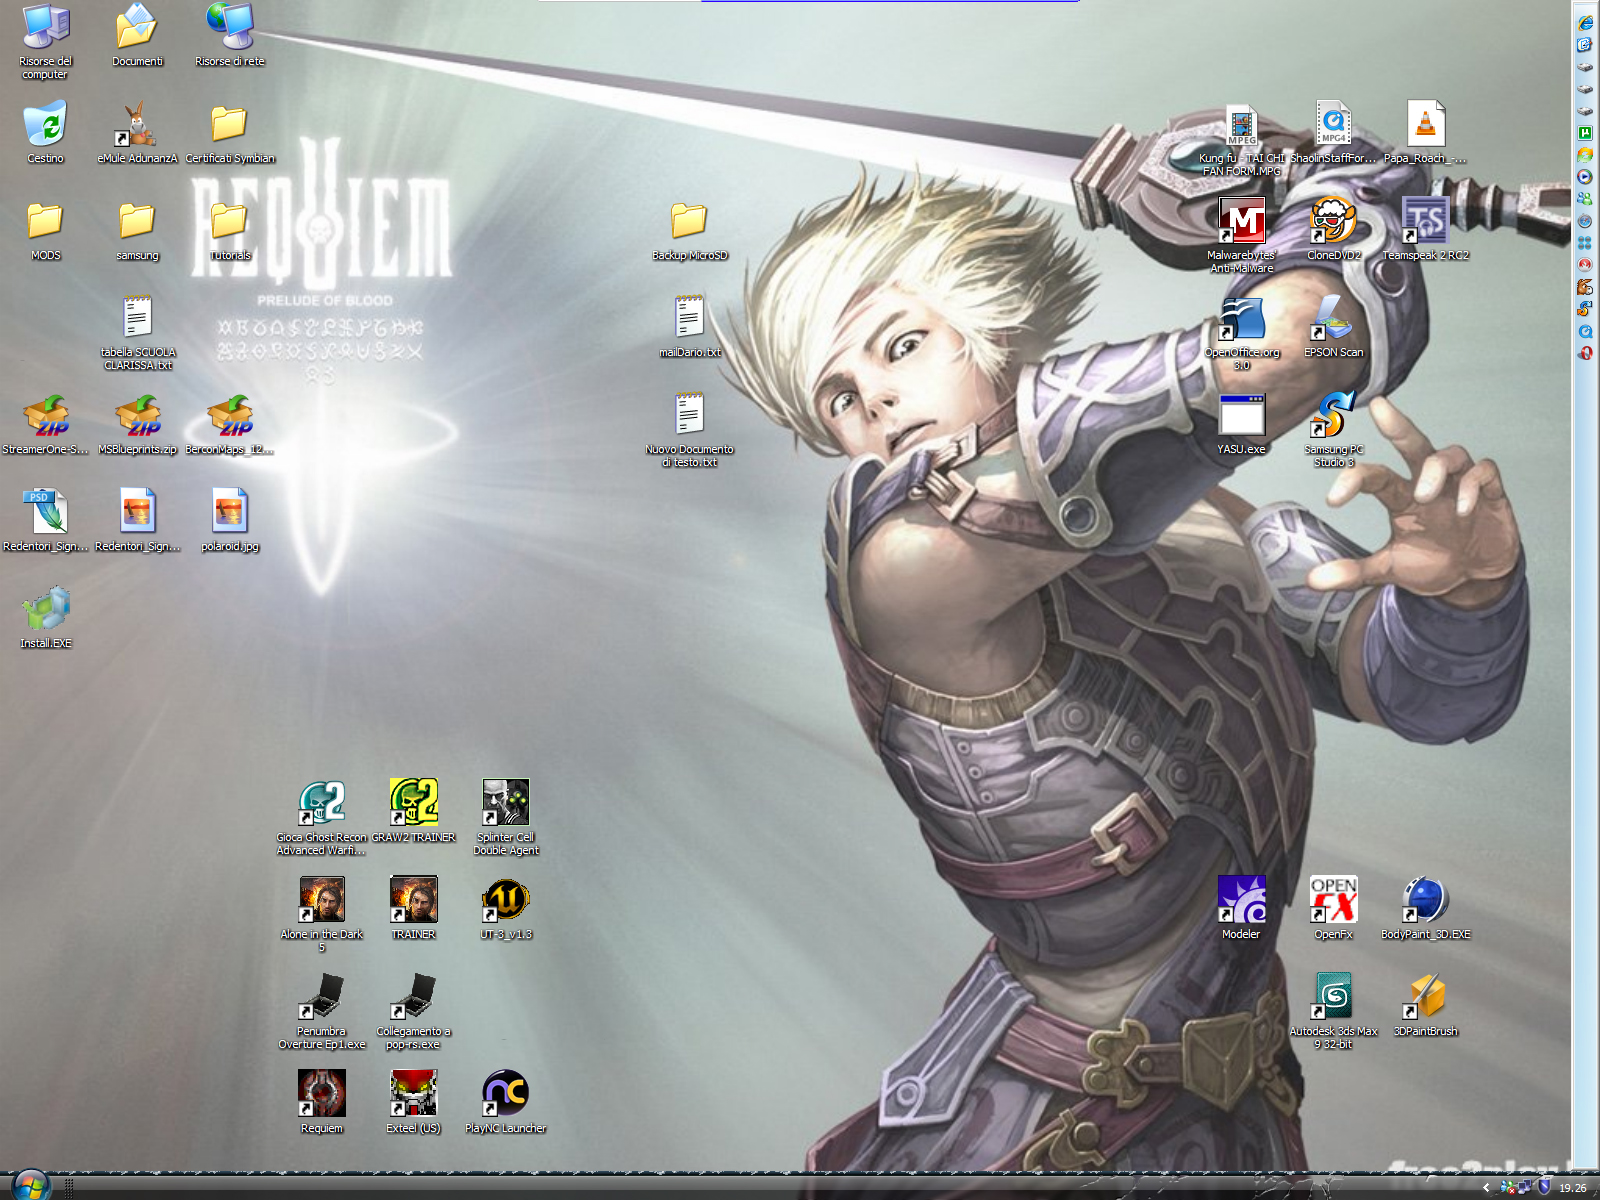
Task: Launch Teamspeak 2 RC2
Action: pyautogui.click(x=1425, y=231)
